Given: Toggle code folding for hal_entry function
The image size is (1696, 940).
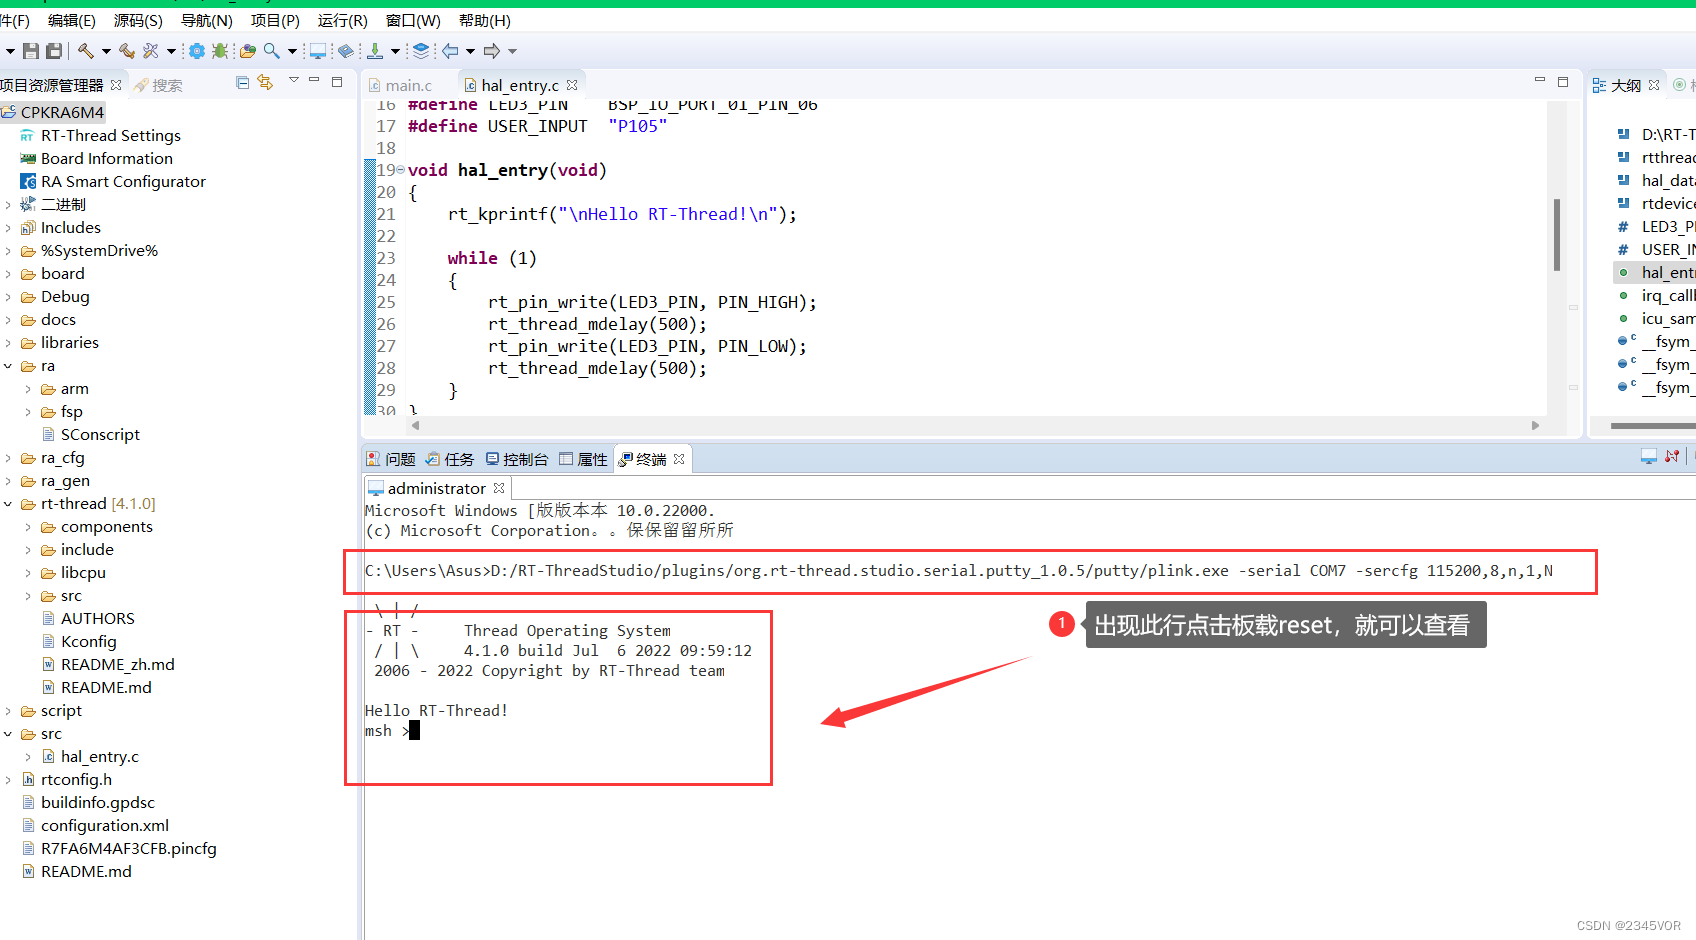Looking at the screenshot, I should click(x=401, y=170).
